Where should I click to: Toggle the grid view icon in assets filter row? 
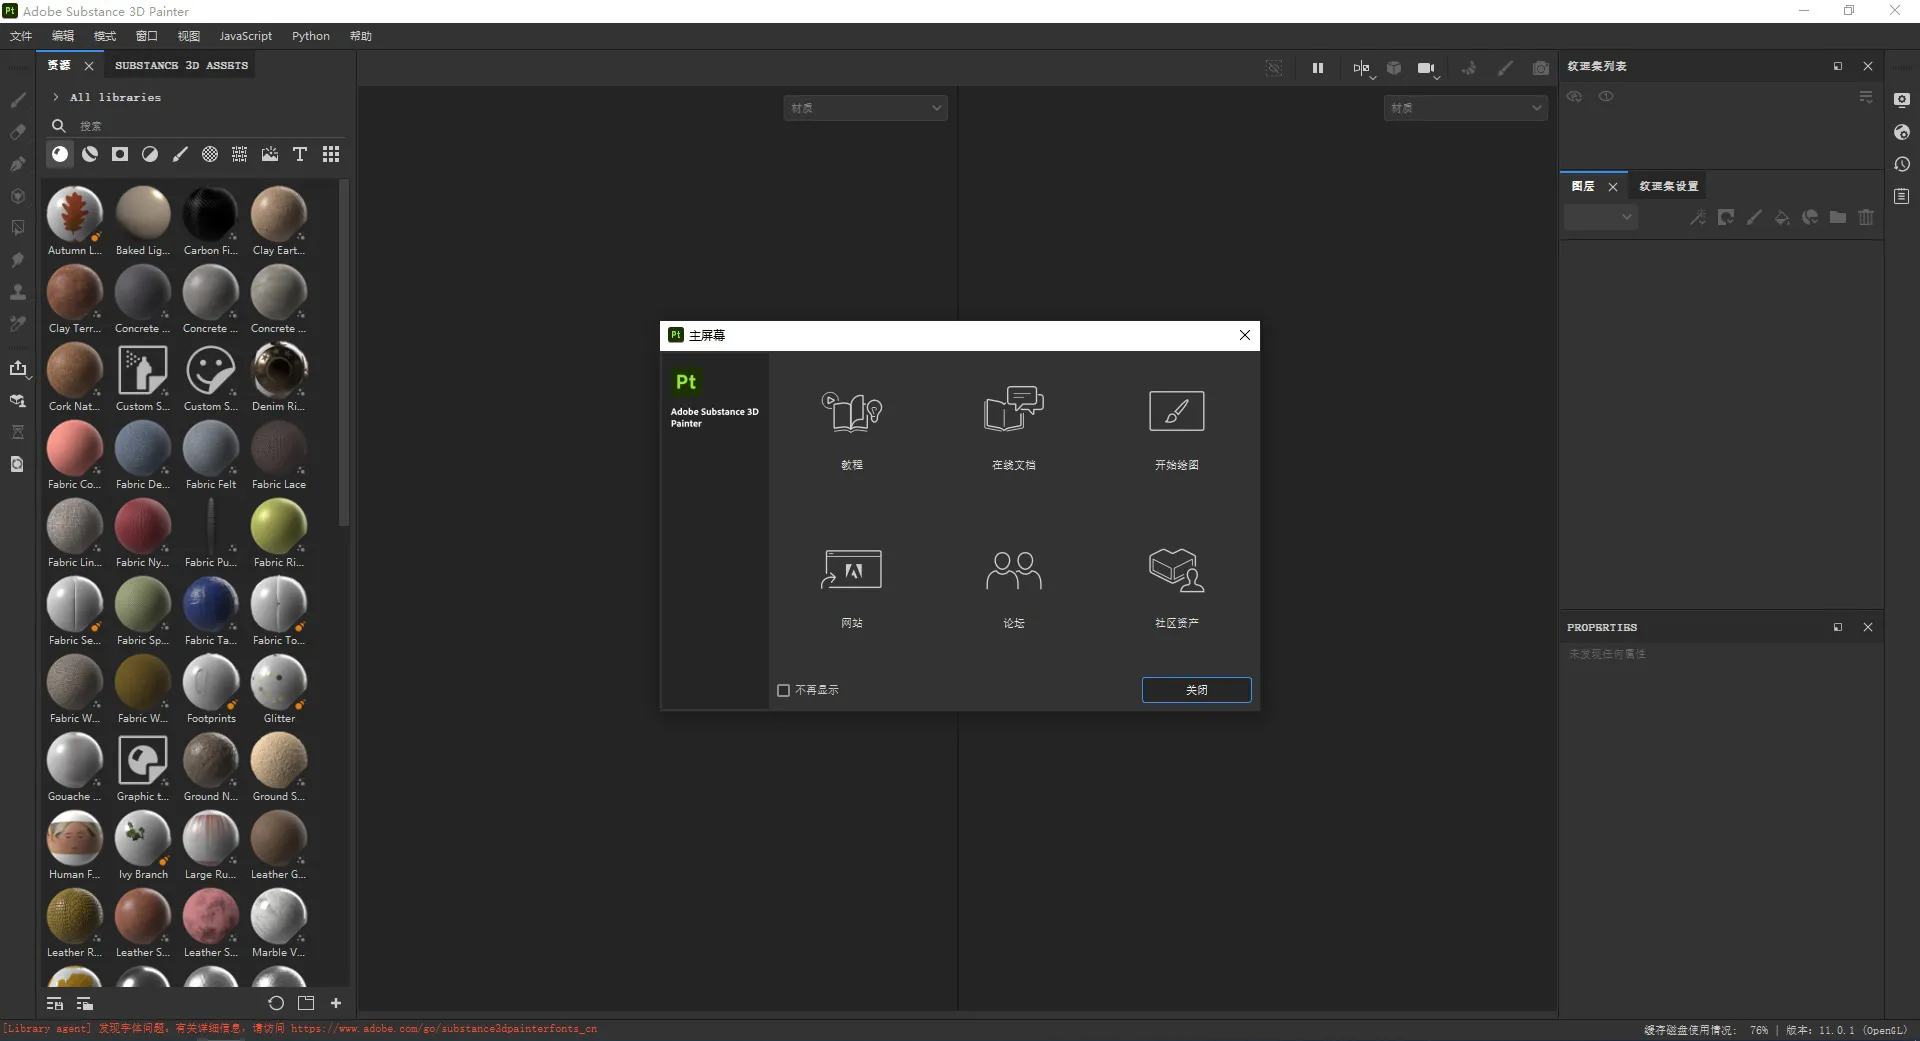tap(331, 154)
